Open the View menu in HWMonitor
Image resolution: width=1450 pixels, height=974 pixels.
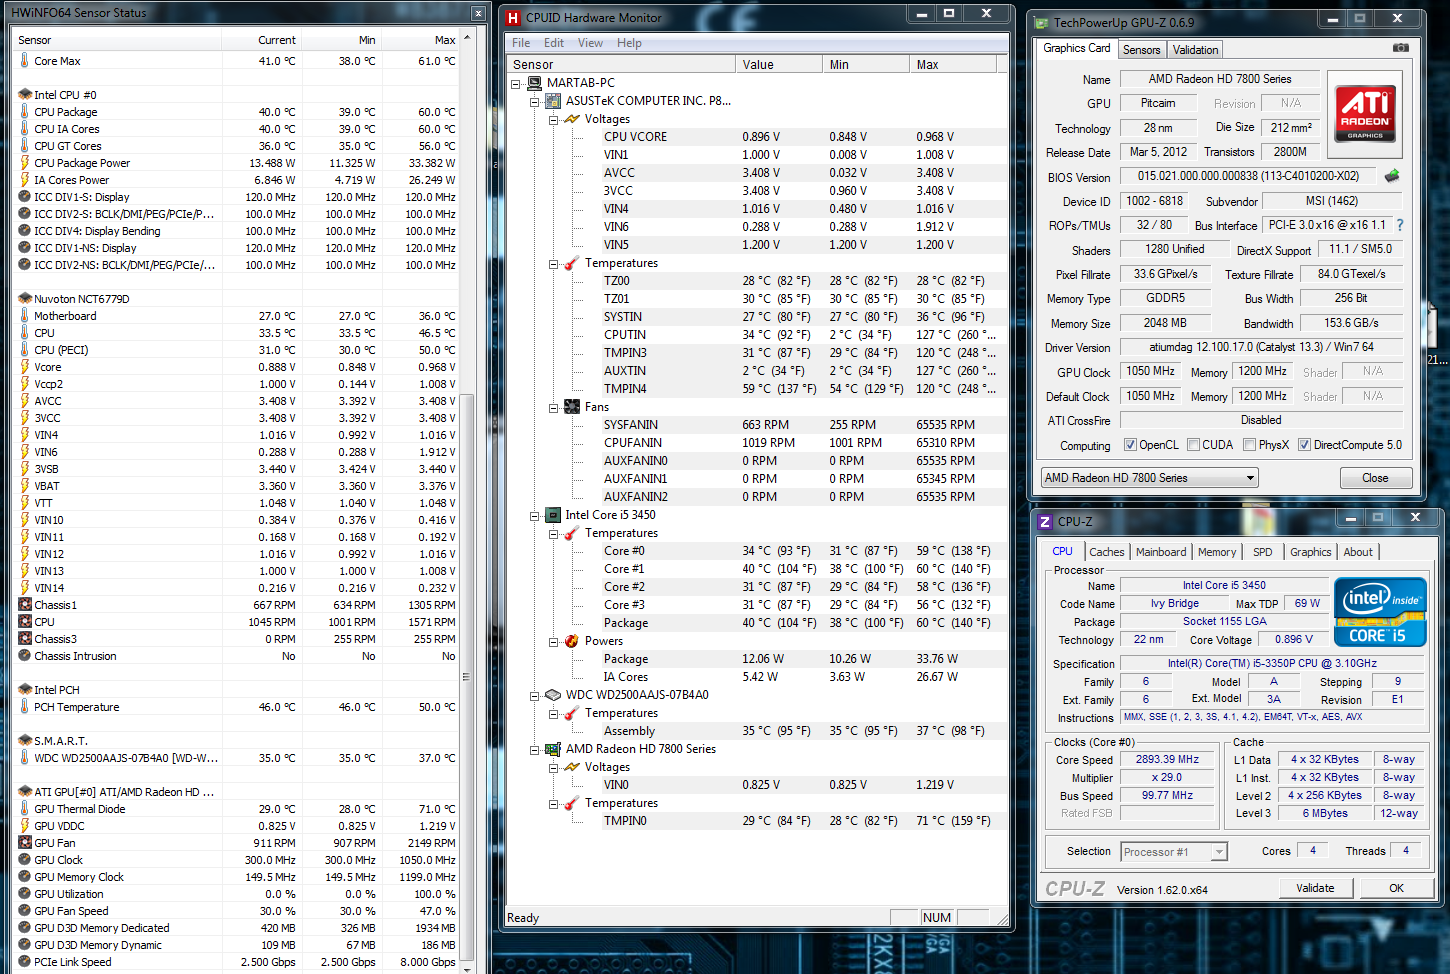(590, 43)
